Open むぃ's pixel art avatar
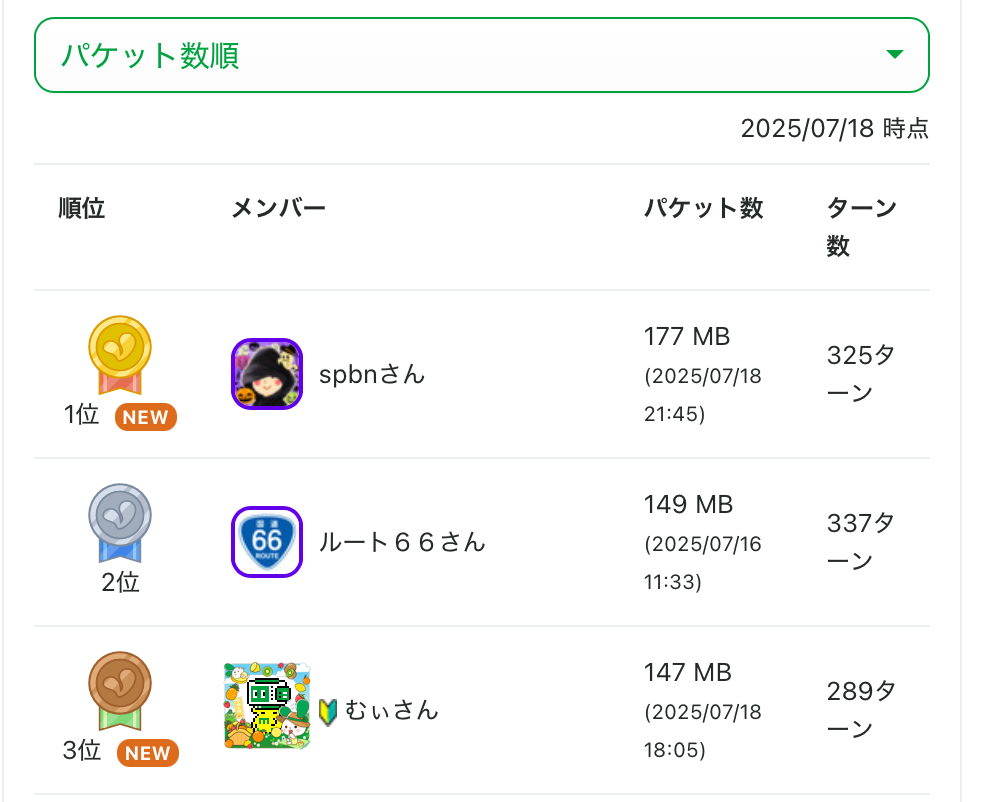This screenshot has width=985, height=802. point(267,706)
